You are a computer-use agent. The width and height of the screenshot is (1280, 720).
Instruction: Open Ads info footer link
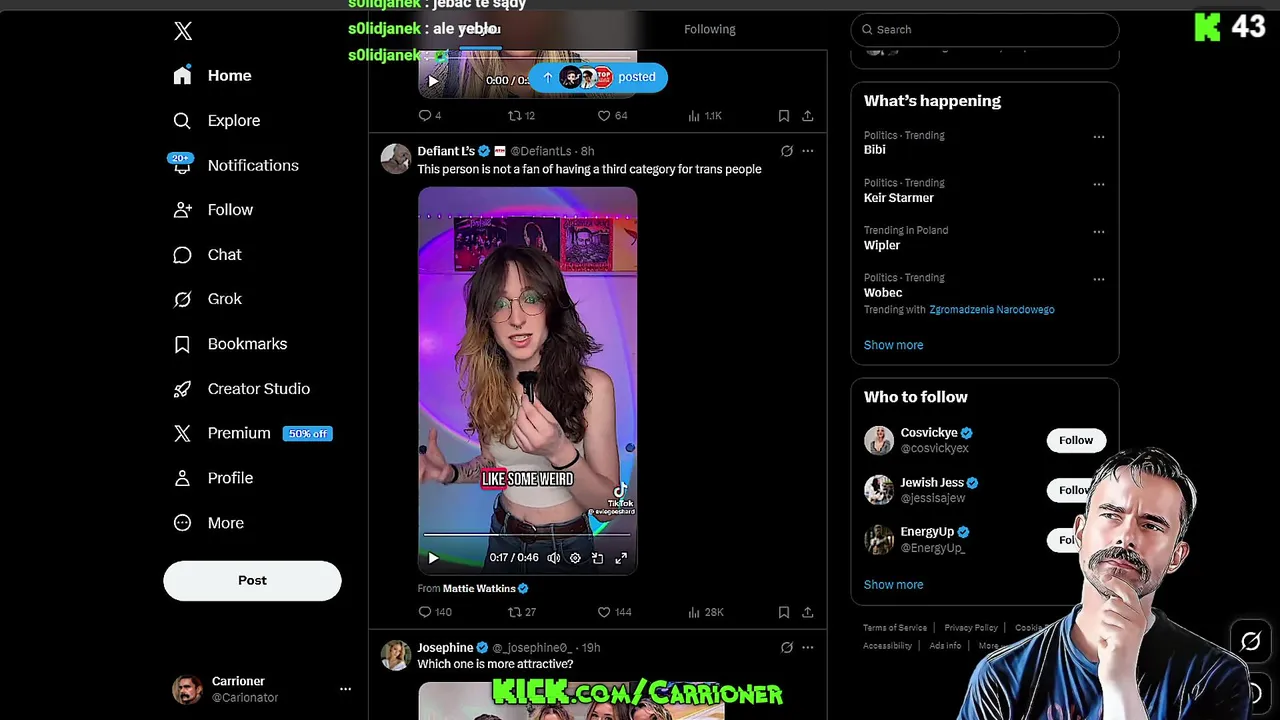(x=945, y=646)
